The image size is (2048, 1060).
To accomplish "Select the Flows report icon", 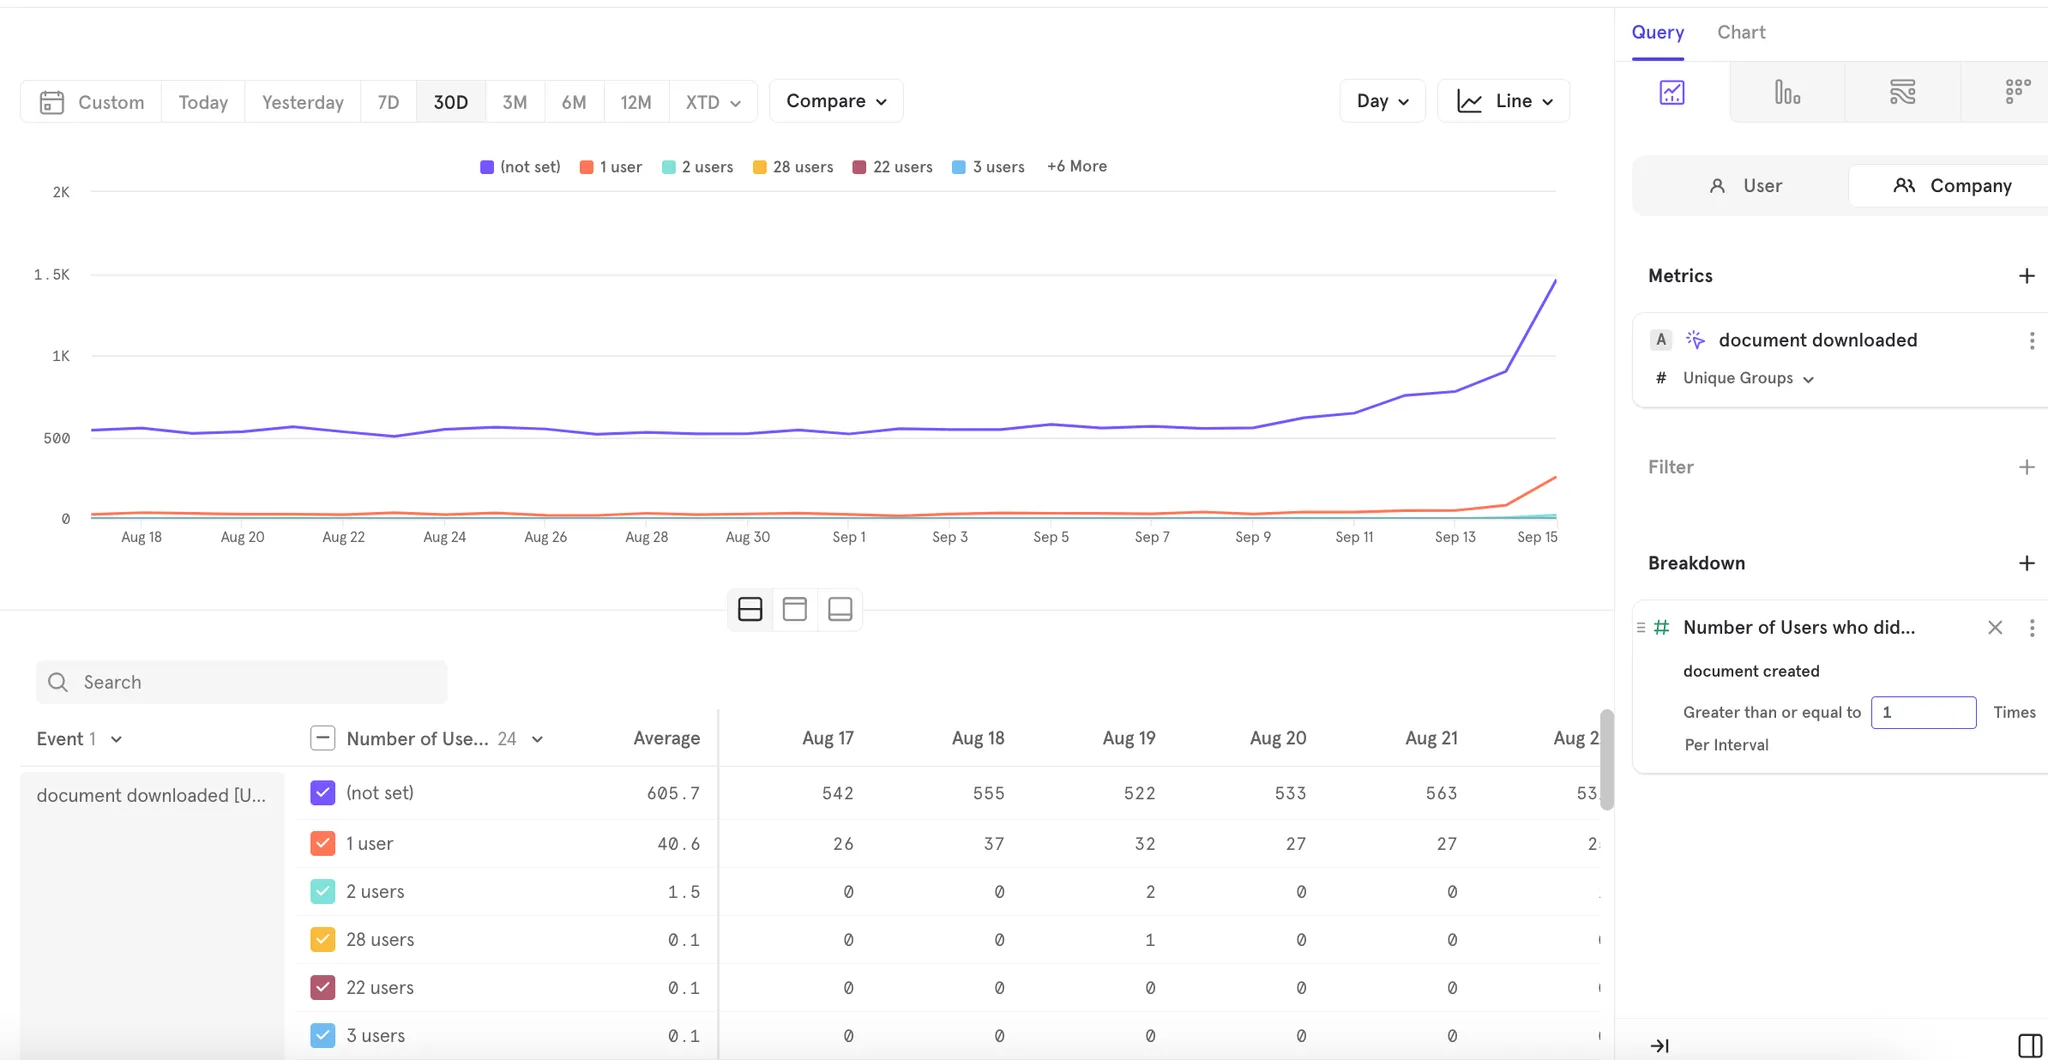I will click(x=1902, y=93).
